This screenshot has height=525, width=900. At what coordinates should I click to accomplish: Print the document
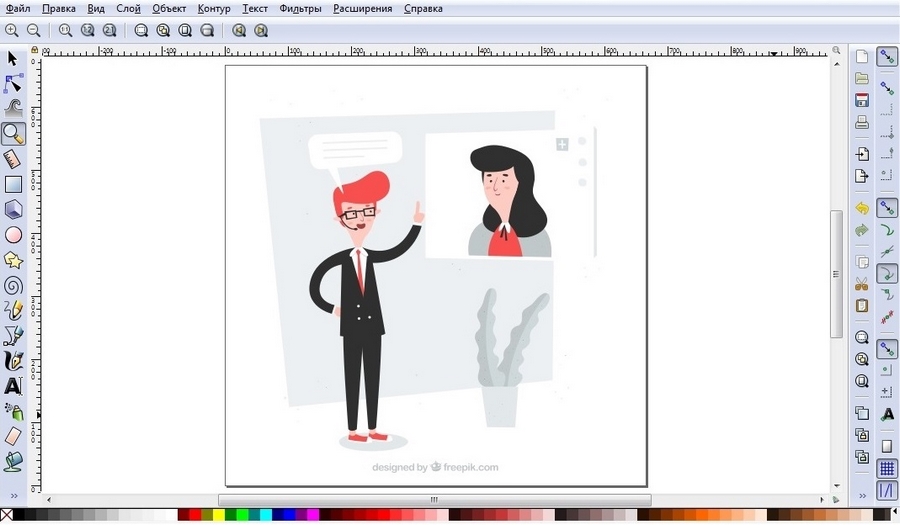pyautogui.click(x=862, y=122)
